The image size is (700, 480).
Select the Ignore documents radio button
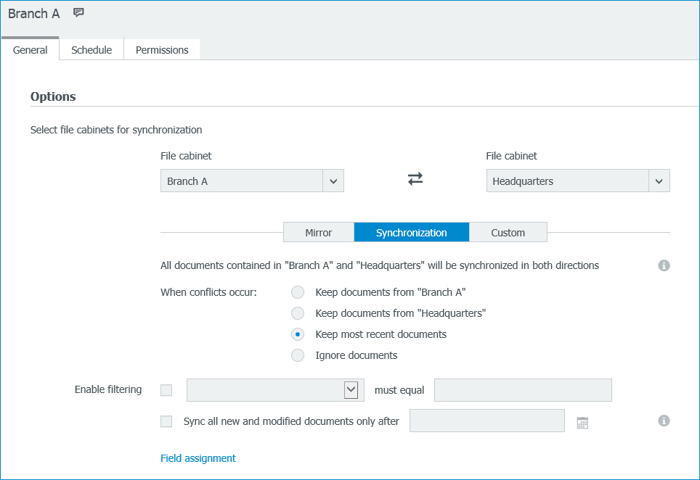[298, 355]
